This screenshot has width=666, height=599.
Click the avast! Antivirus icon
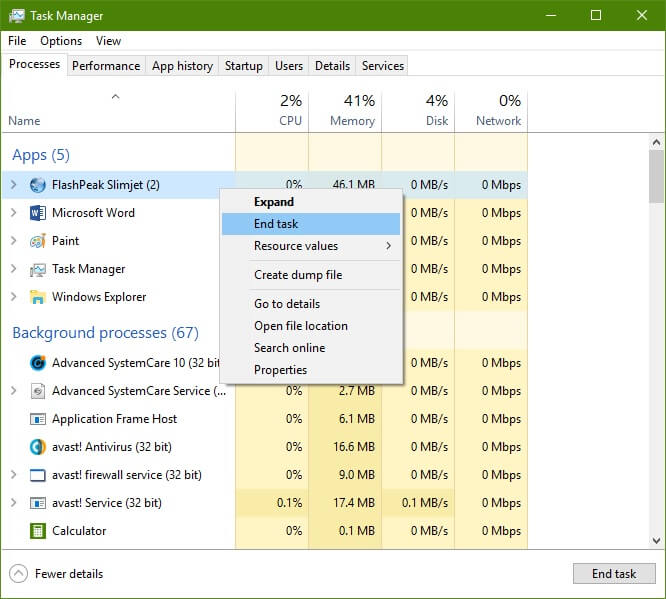coord(37,447)
